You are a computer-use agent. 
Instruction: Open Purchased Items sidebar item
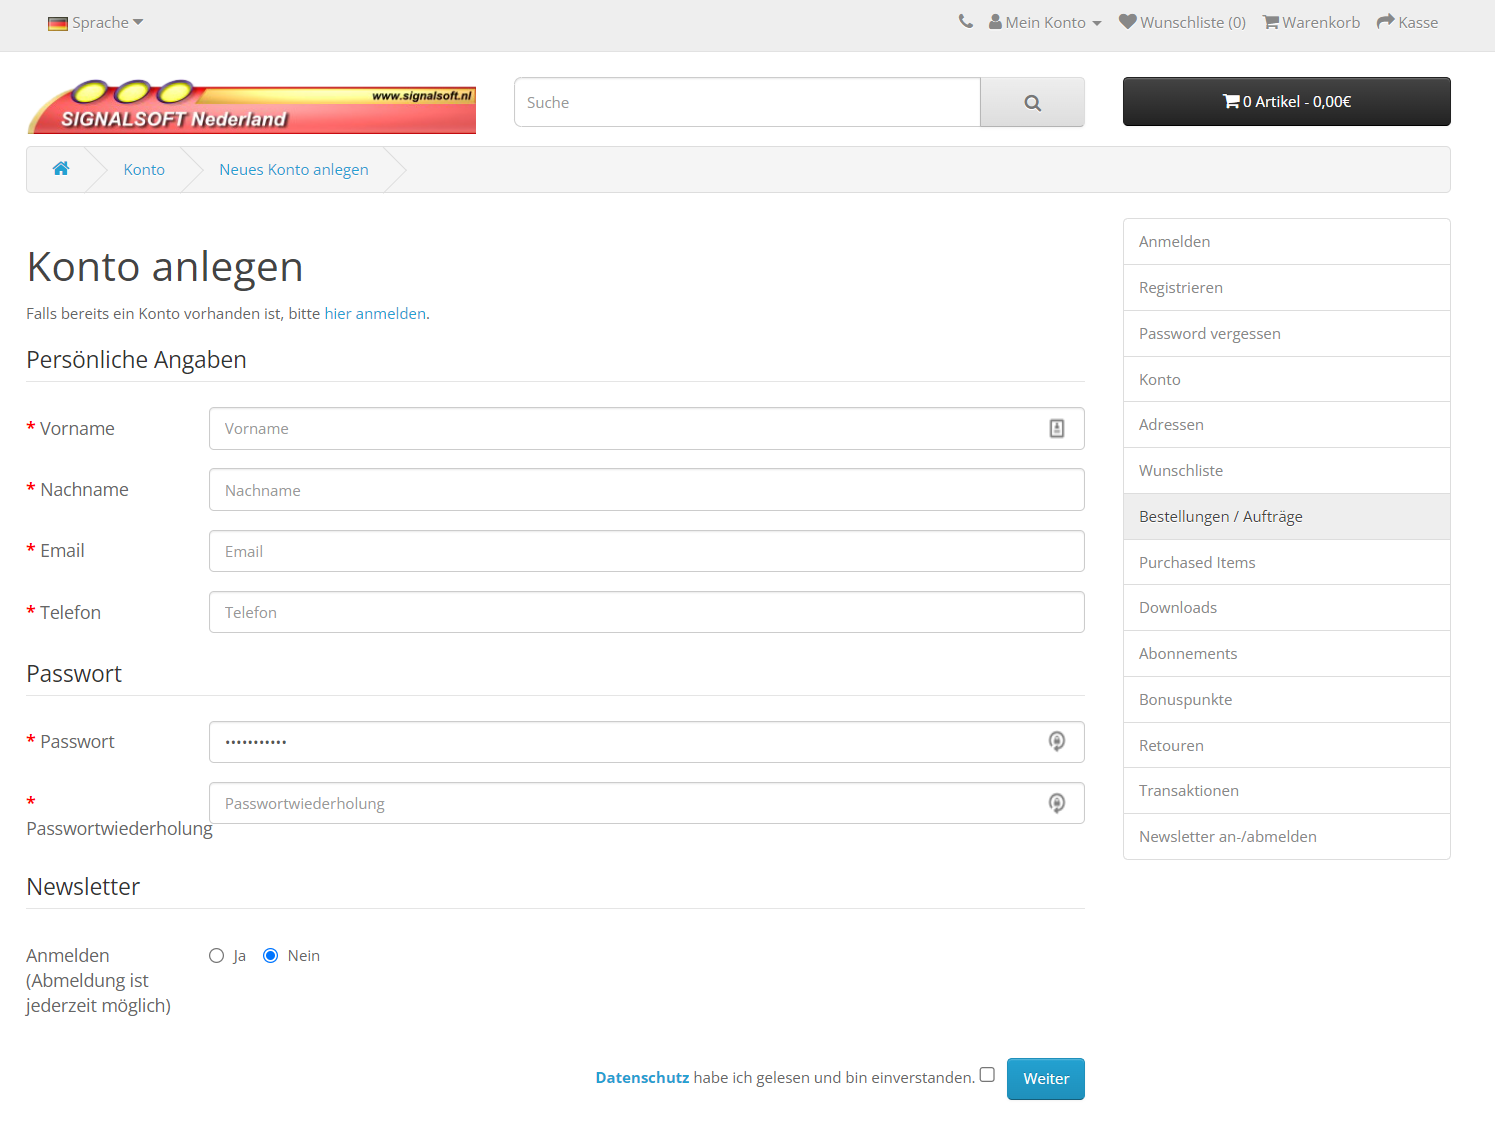[1286, 563]
